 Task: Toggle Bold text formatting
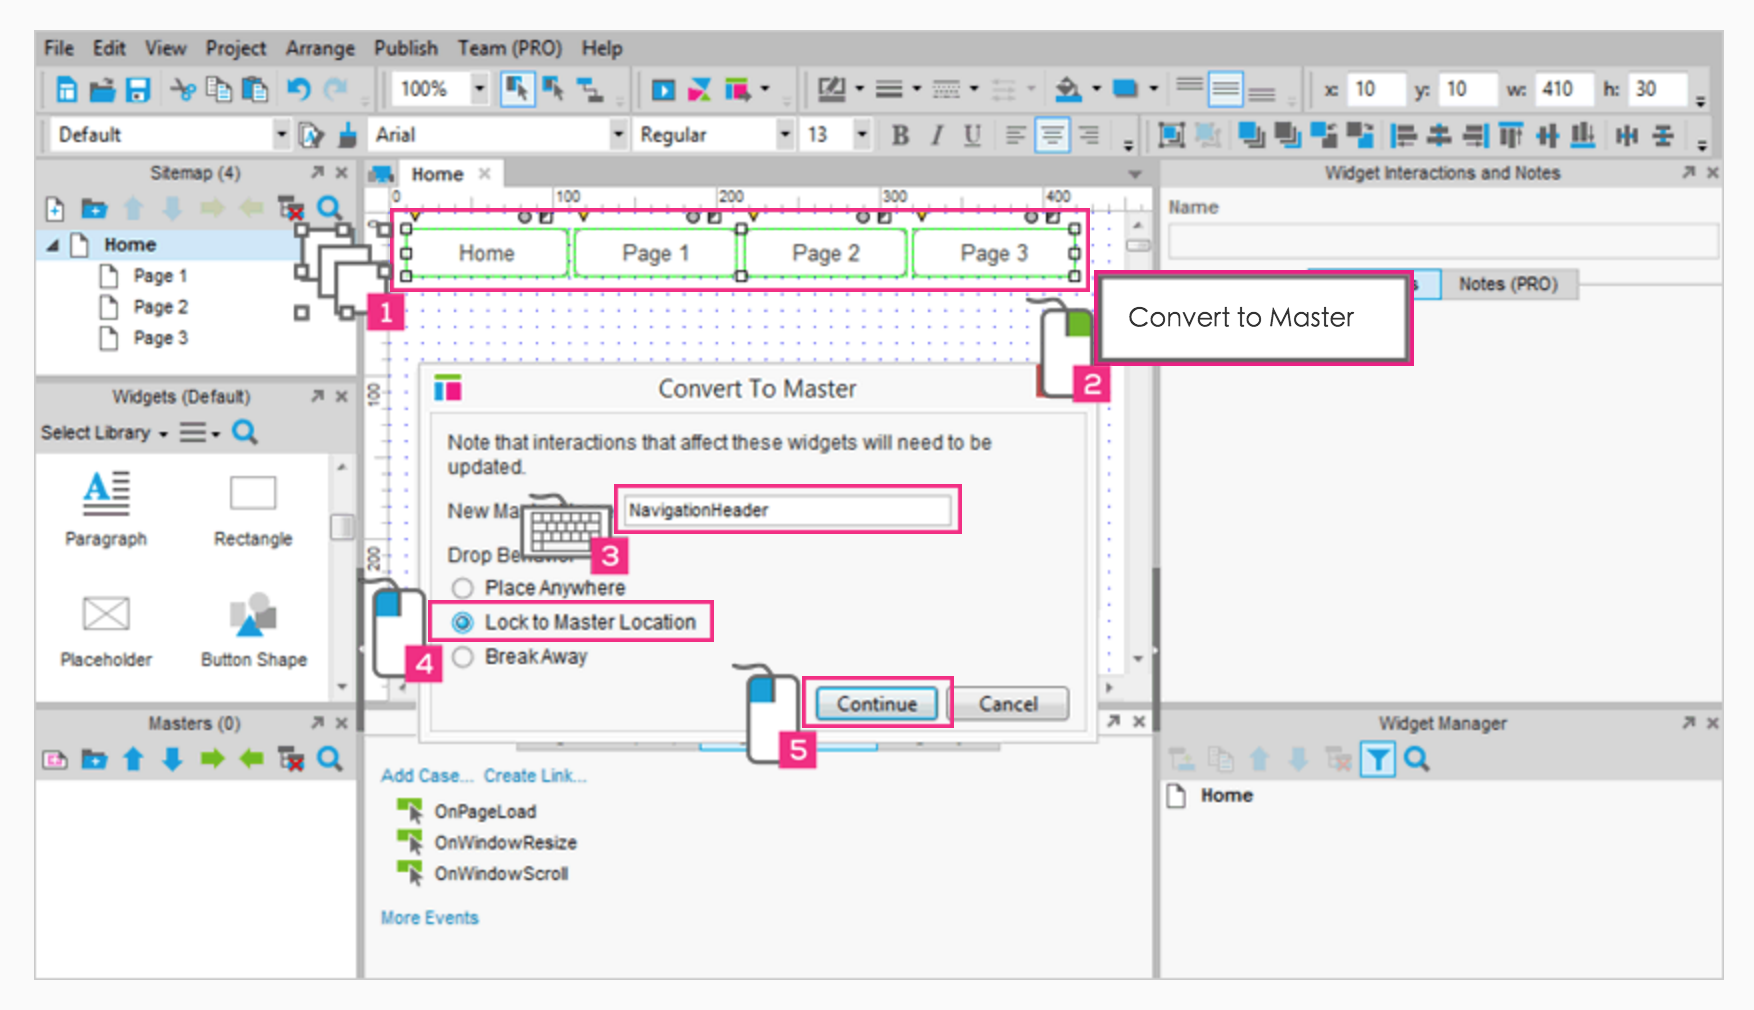[x=900, y=135]
